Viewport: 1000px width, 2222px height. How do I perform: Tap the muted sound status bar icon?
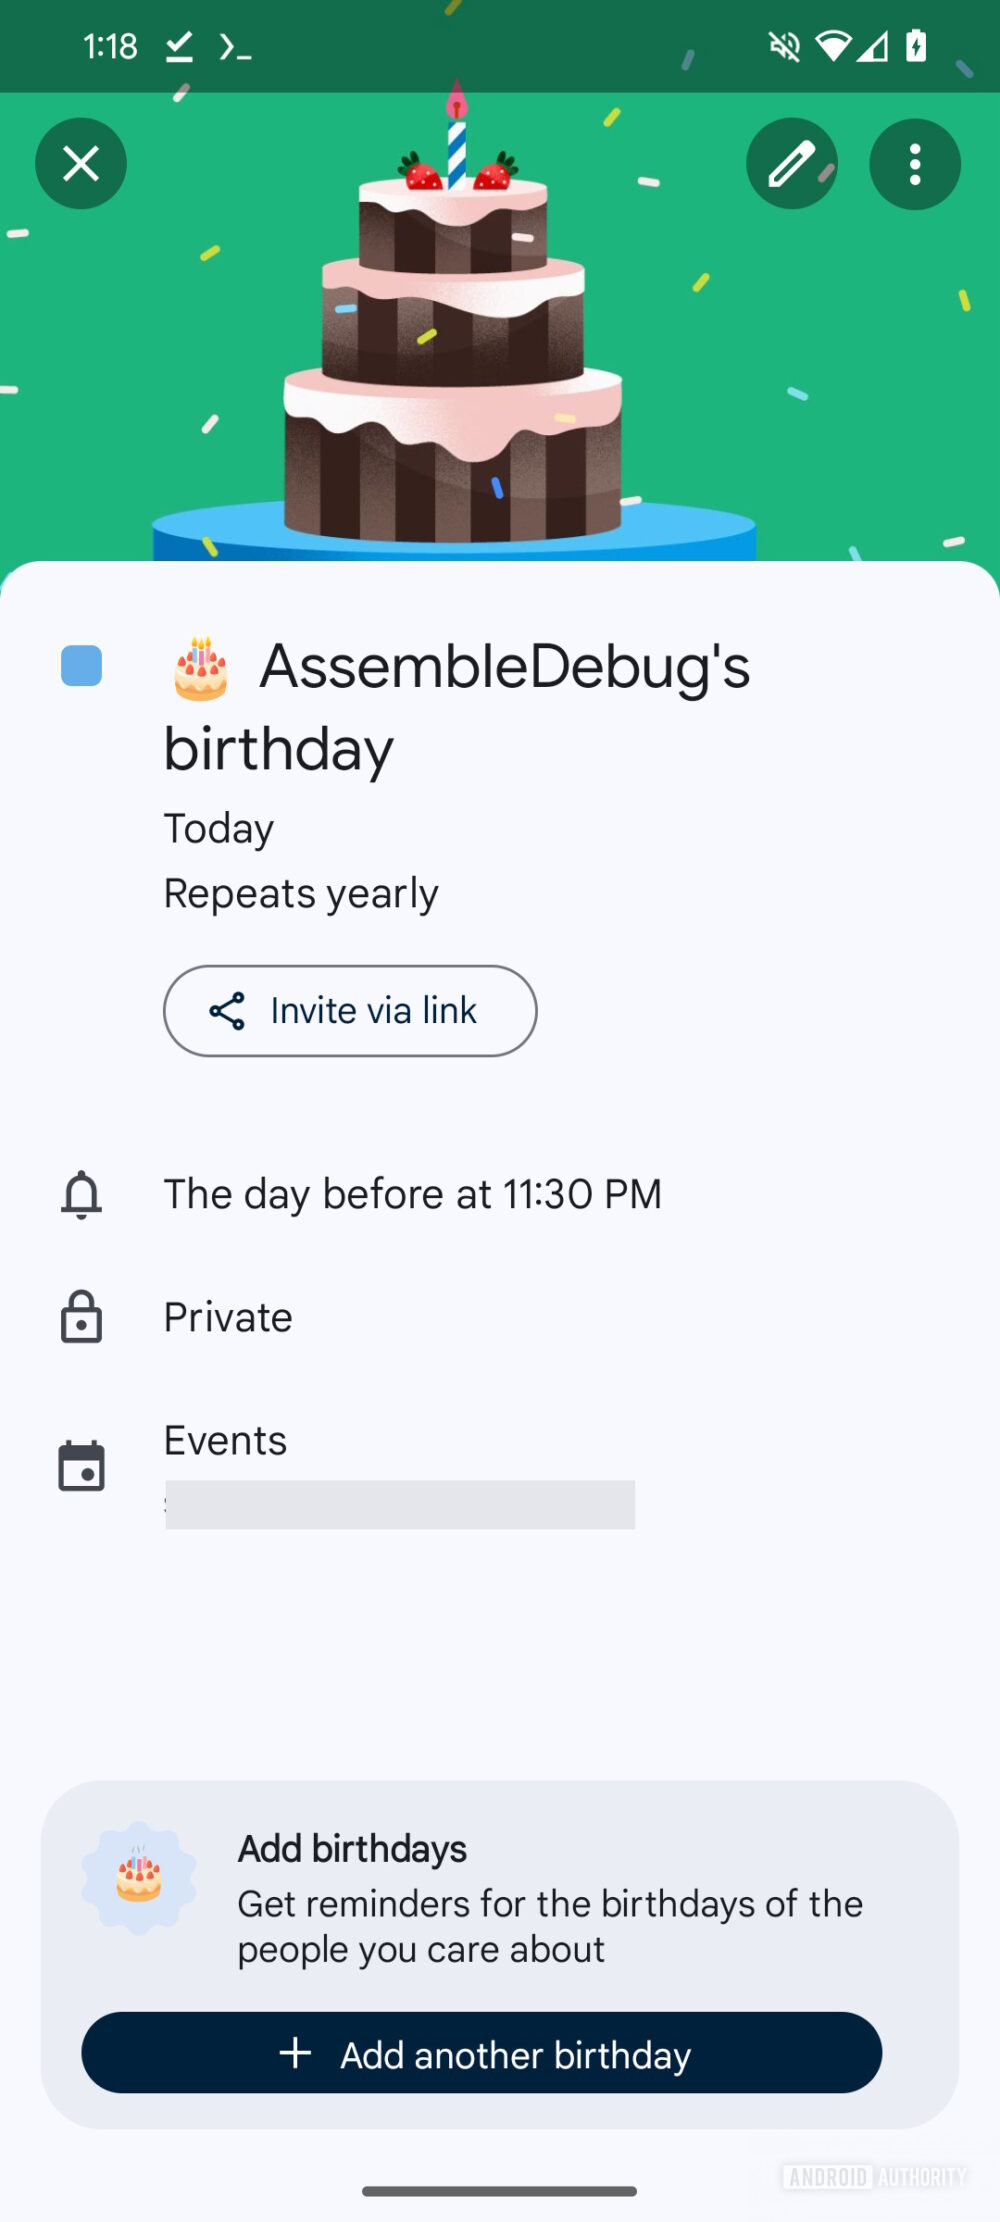(784, 46)
